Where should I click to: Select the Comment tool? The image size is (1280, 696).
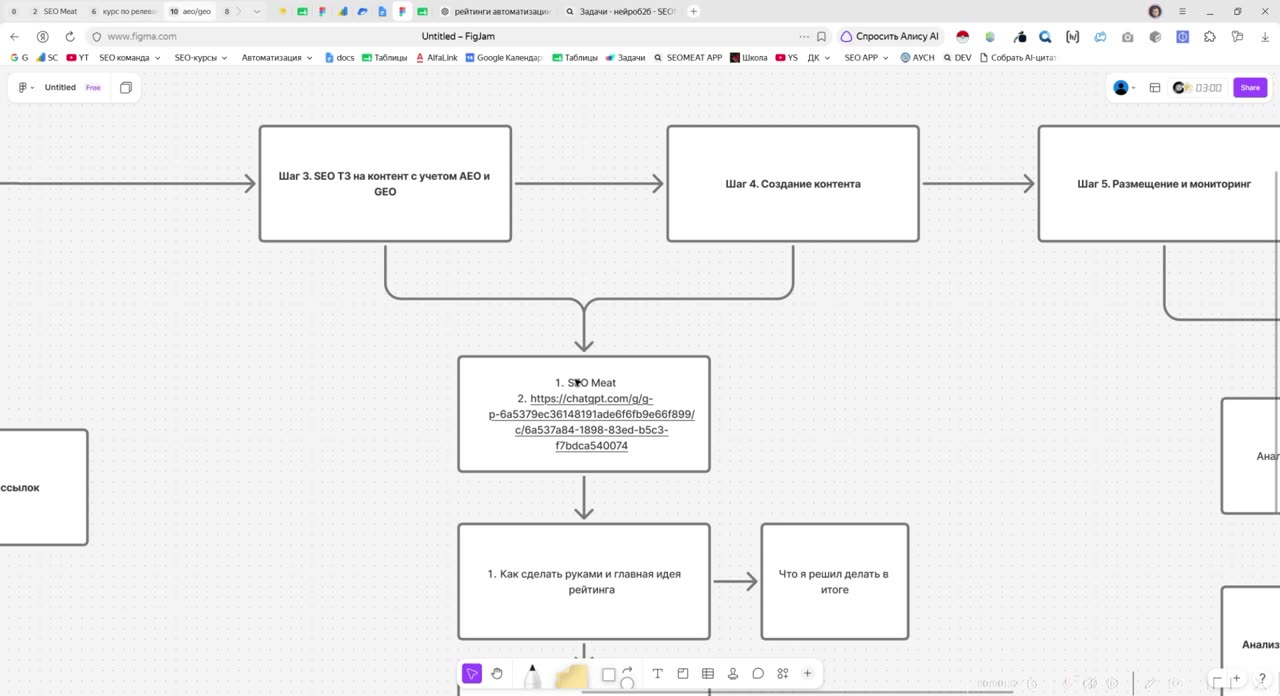point(758,674)
